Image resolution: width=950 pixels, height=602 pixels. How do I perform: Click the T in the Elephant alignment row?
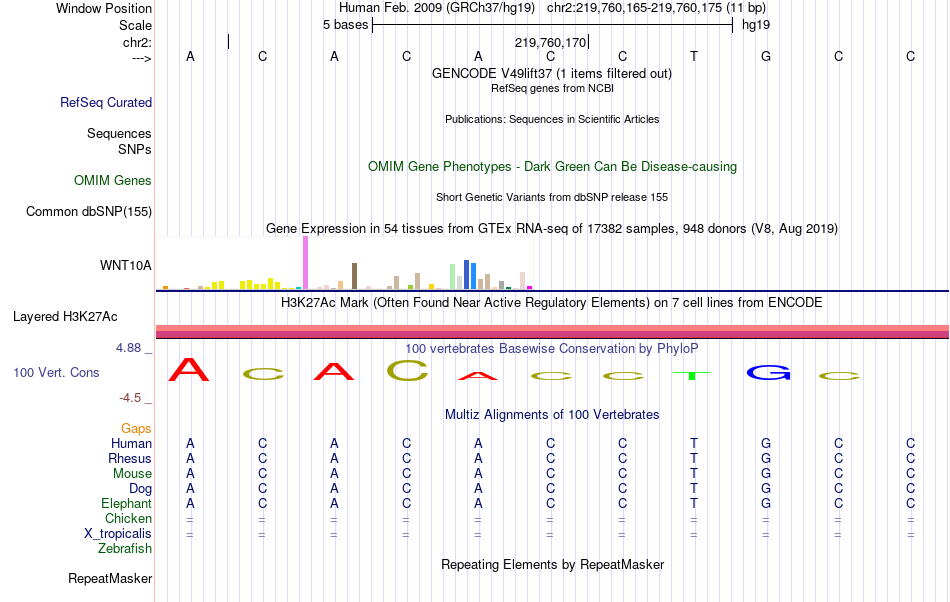[x=694, y=503]
